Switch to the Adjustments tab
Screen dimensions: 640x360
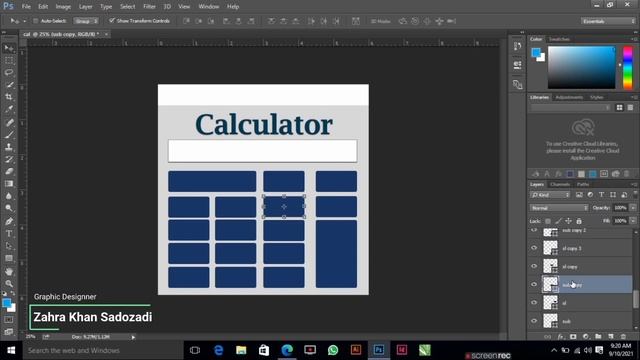click(569, 97)
